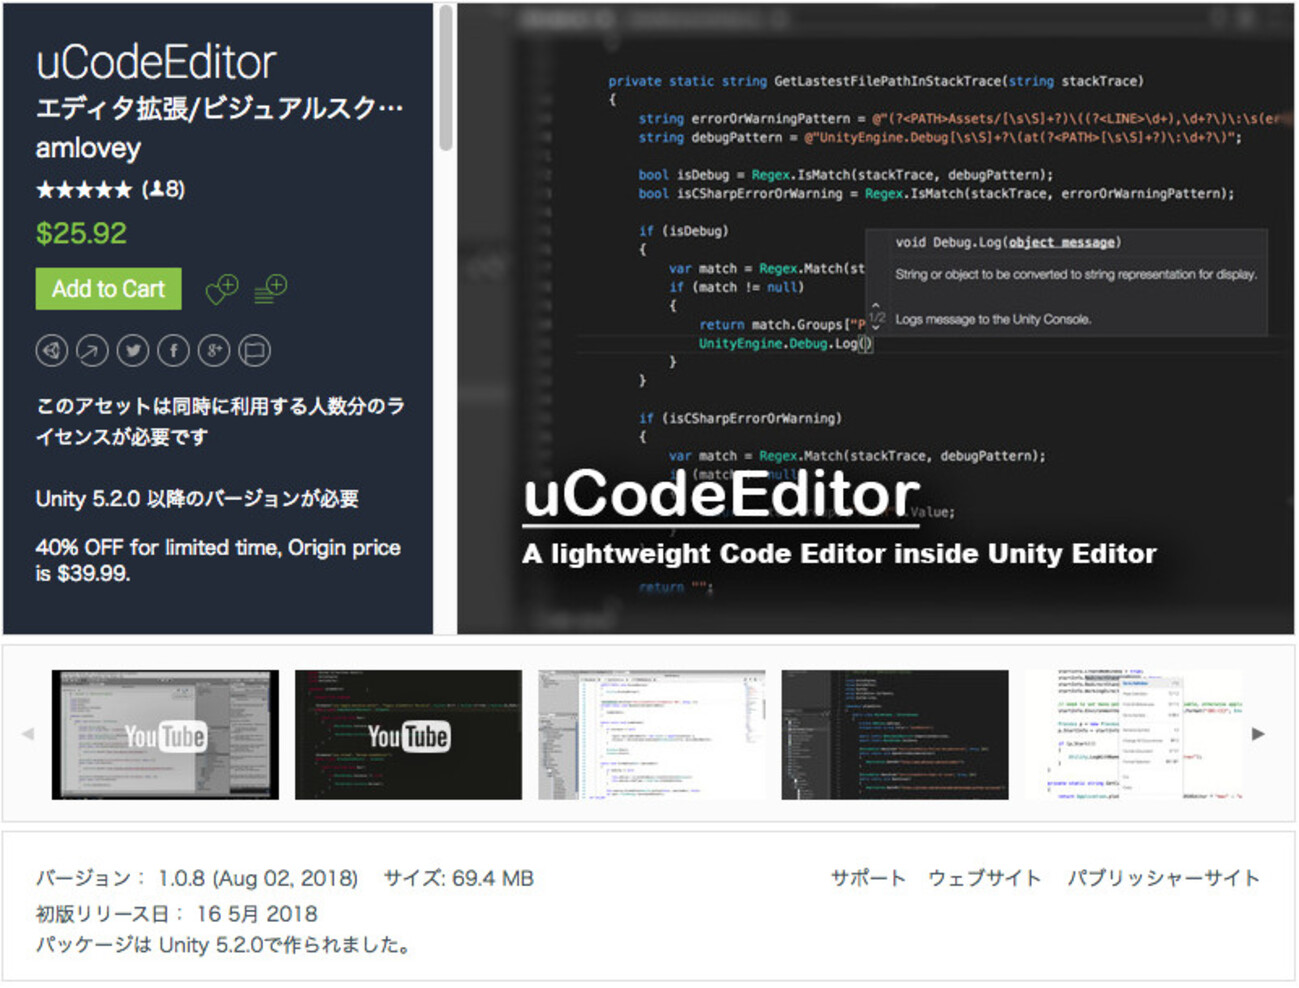Show next thumbnails with right arrow
The width and height of the screenshot is (1299, 988).
[1258, 734]
